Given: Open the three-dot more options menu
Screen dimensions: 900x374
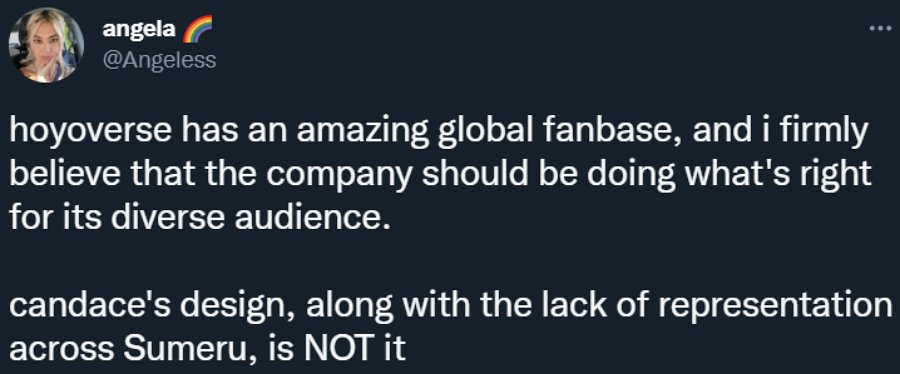Looking at the screenshot, I should point(879,29).
